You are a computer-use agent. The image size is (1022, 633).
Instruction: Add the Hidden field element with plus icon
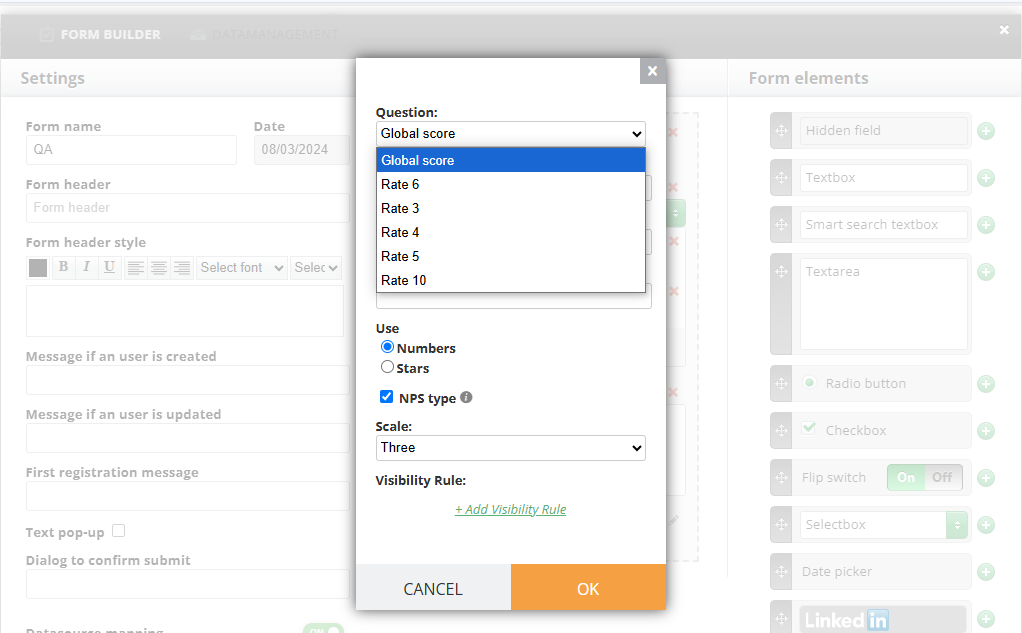[x=986, y=131]
